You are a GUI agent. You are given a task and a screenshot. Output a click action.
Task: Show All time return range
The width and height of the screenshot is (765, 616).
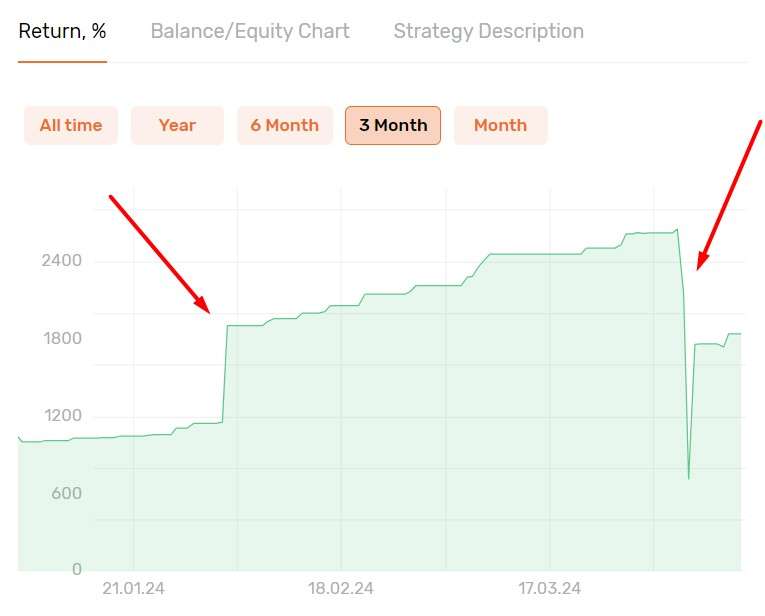[71, 125]
